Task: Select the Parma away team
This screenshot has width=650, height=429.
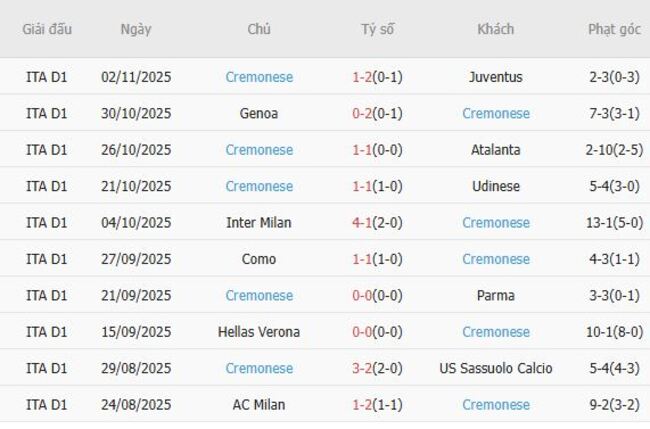Action: tap(495, 296)
